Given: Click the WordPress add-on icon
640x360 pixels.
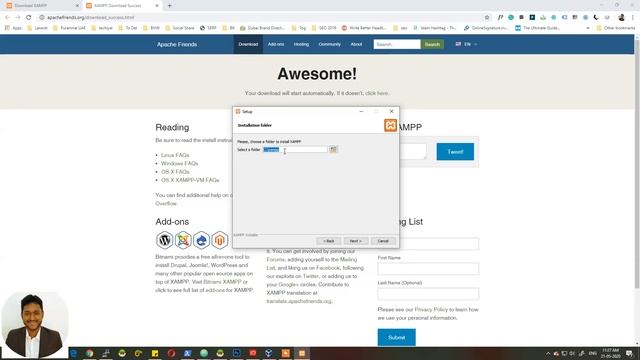Looking at the screenshot, I should click(x=164, y=240).
